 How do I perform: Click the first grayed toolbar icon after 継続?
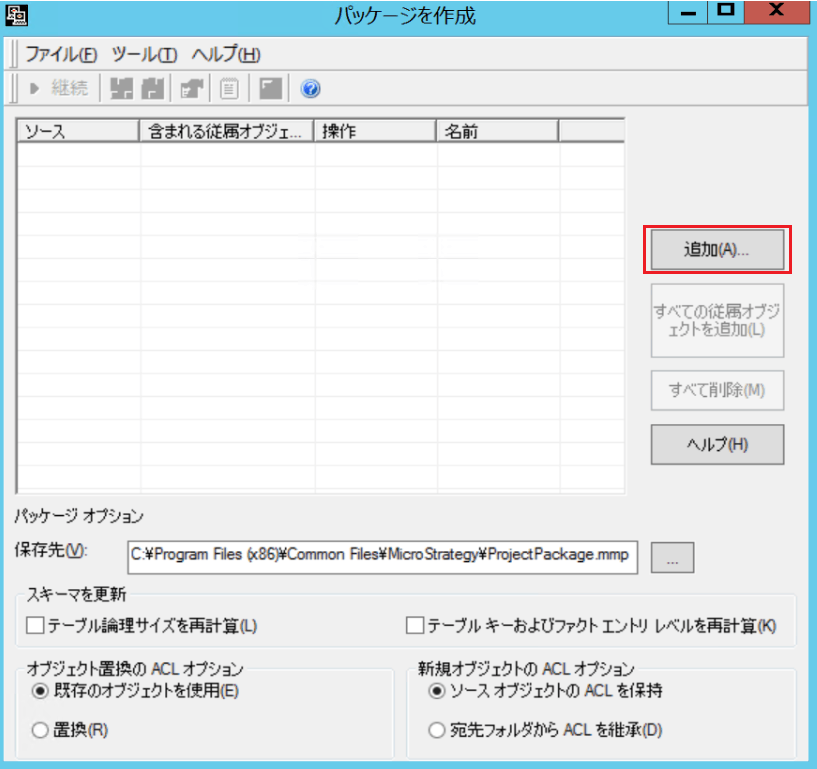(121, 88)
